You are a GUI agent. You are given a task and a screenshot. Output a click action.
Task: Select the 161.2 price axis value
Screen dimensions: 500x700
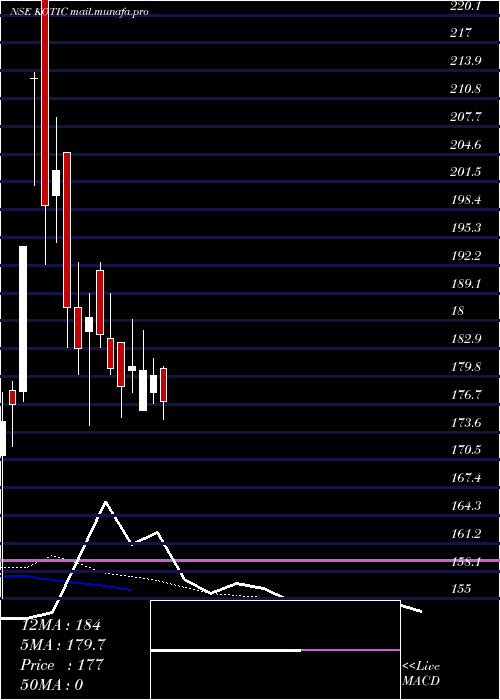coord(465,533)
